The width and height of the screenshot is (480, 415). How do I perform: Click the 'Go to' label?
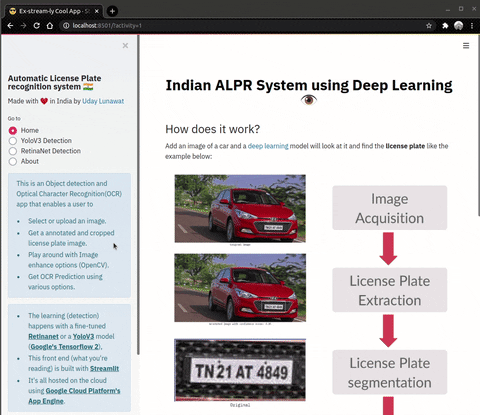tap(14, 119)
